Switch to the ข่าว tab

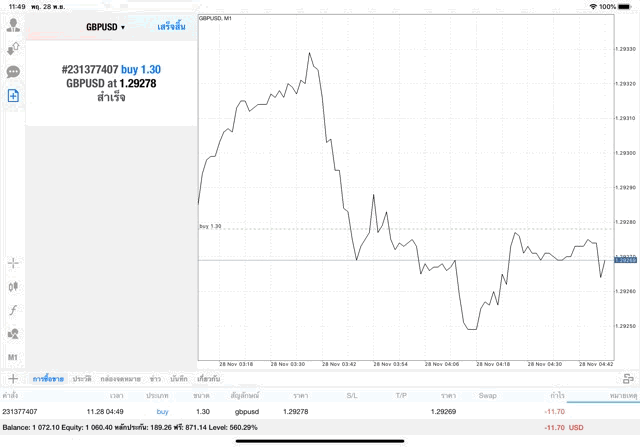(156, 379)
